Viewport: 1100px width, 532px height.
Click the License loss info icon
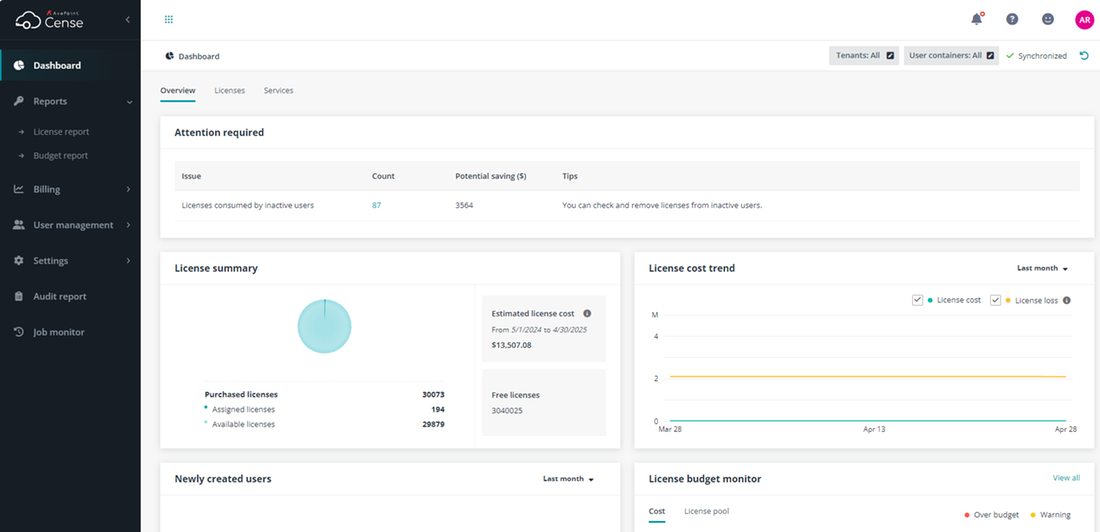[1066, 300]
